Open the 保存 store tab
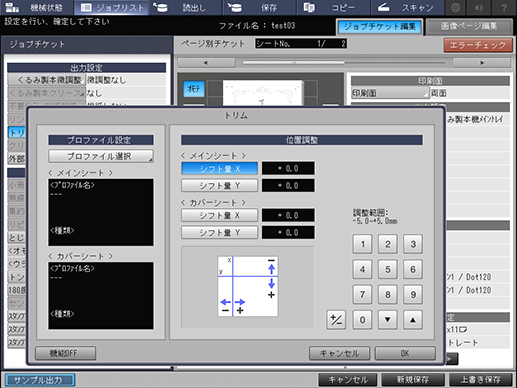Viewport: 517px width, 388px height. [x=260, y=7]
